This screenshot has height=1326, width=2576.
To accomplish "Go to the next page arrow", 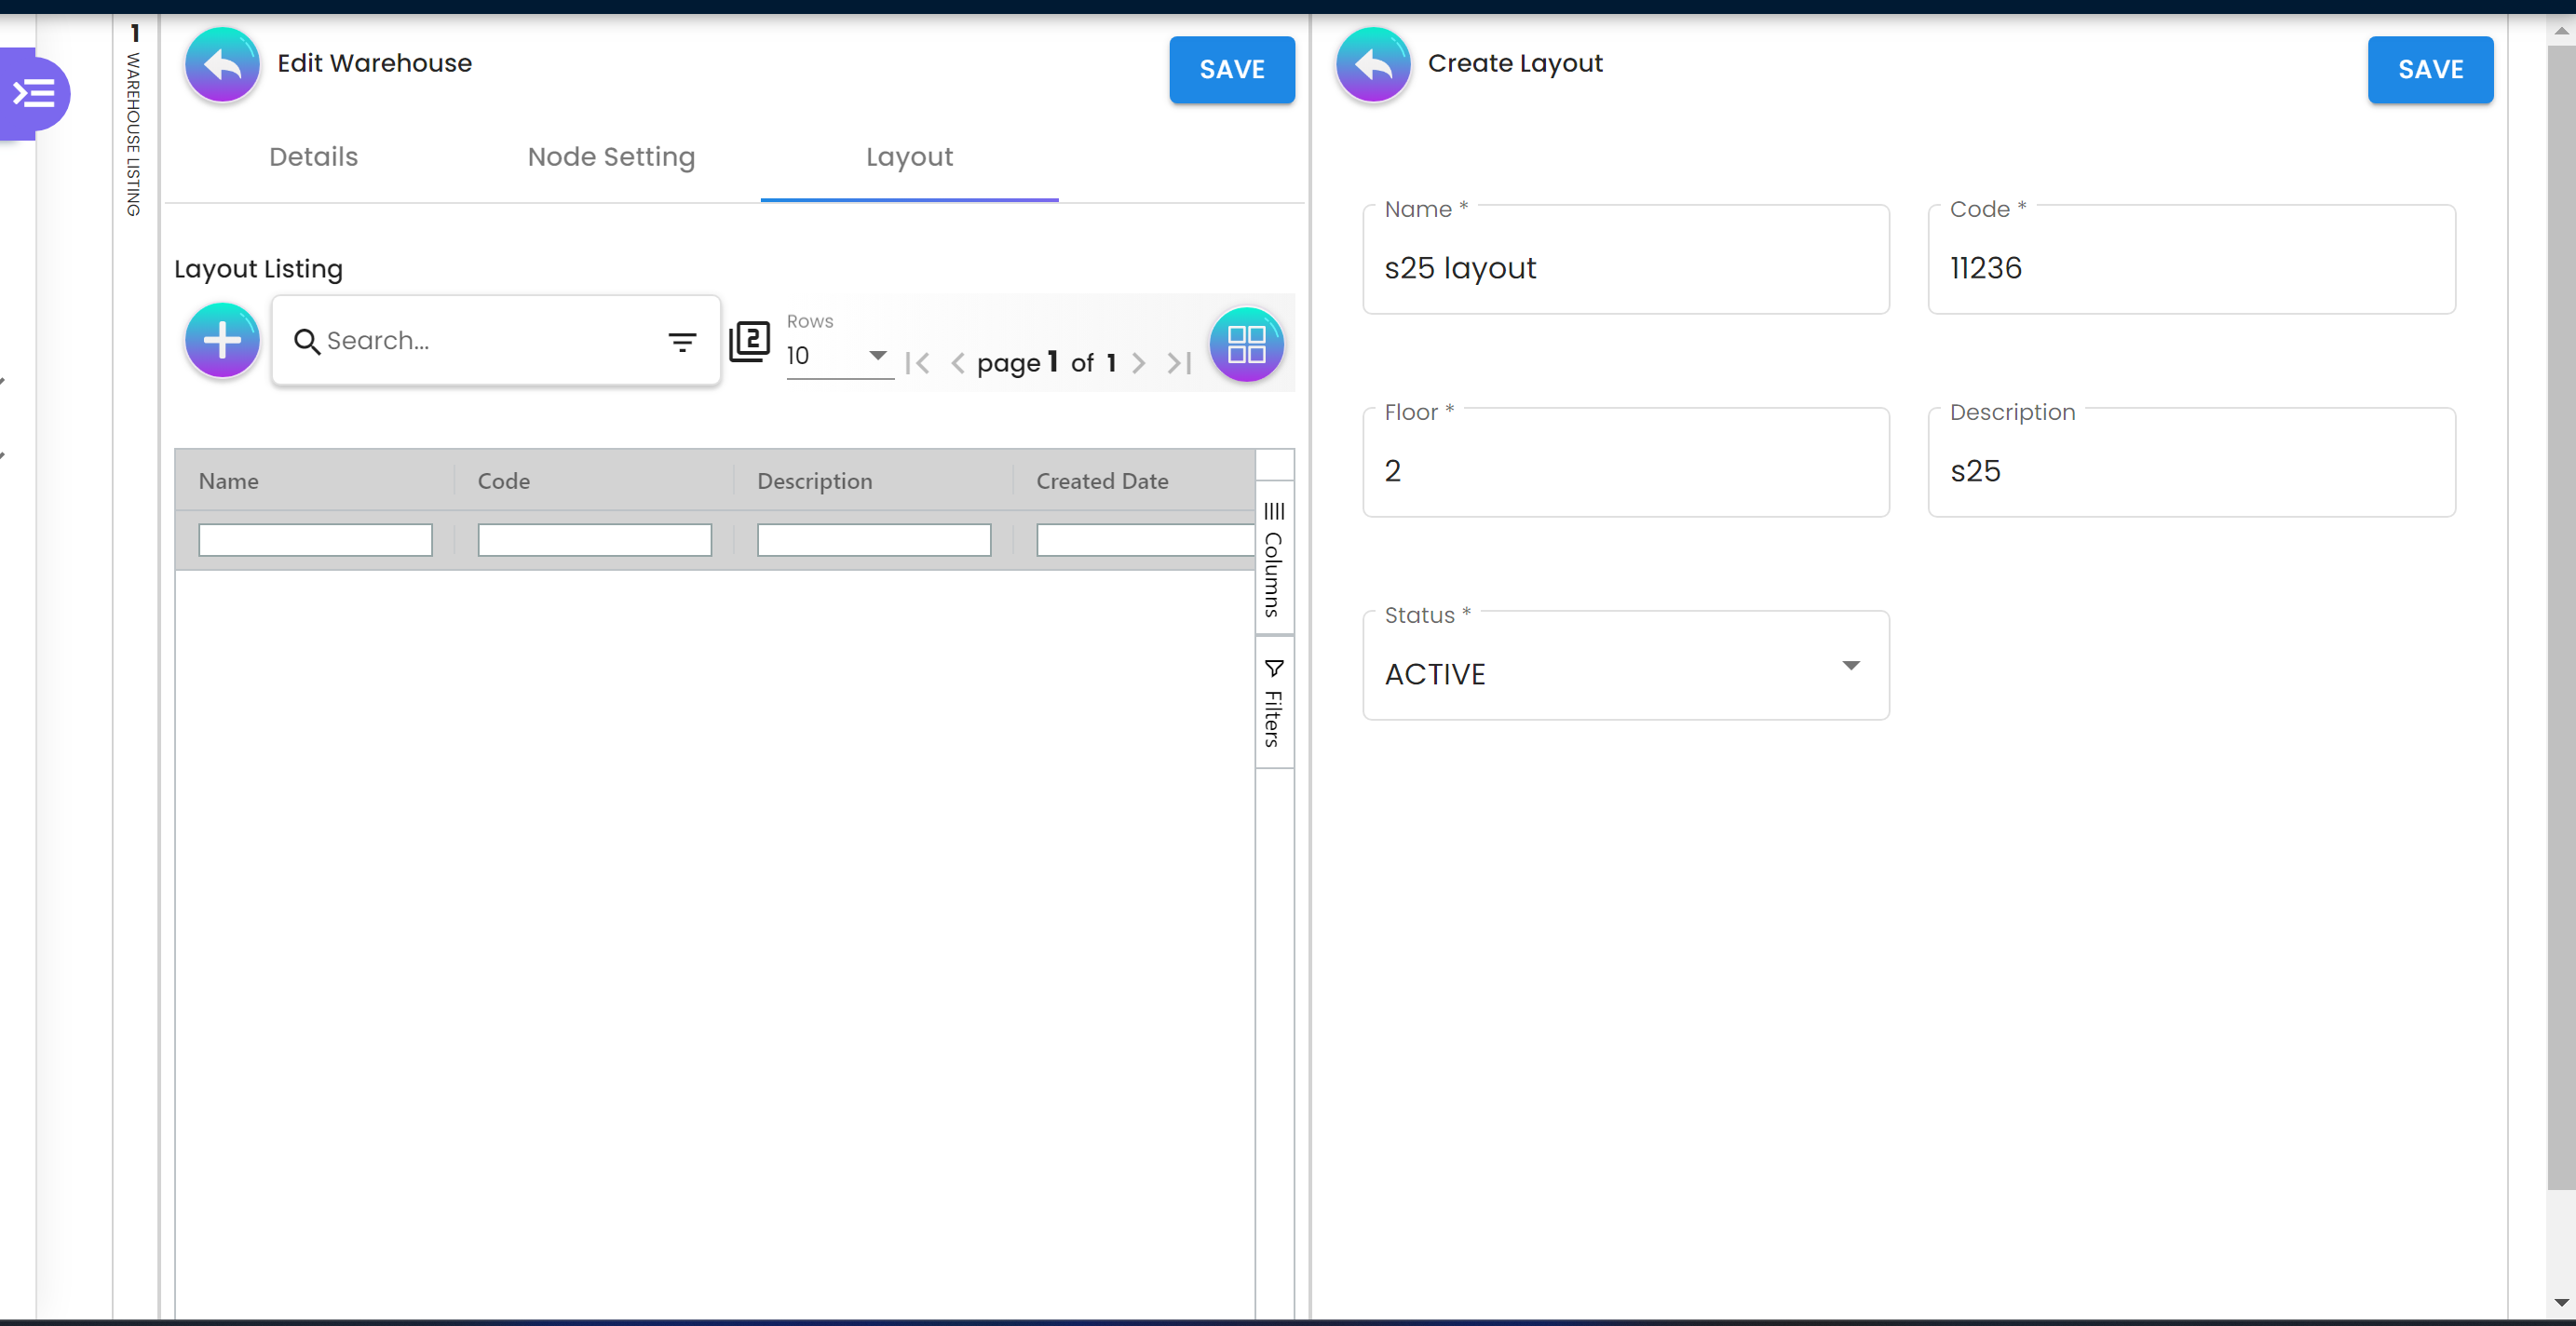I will pyautogui.click(x=1138, y=363).
